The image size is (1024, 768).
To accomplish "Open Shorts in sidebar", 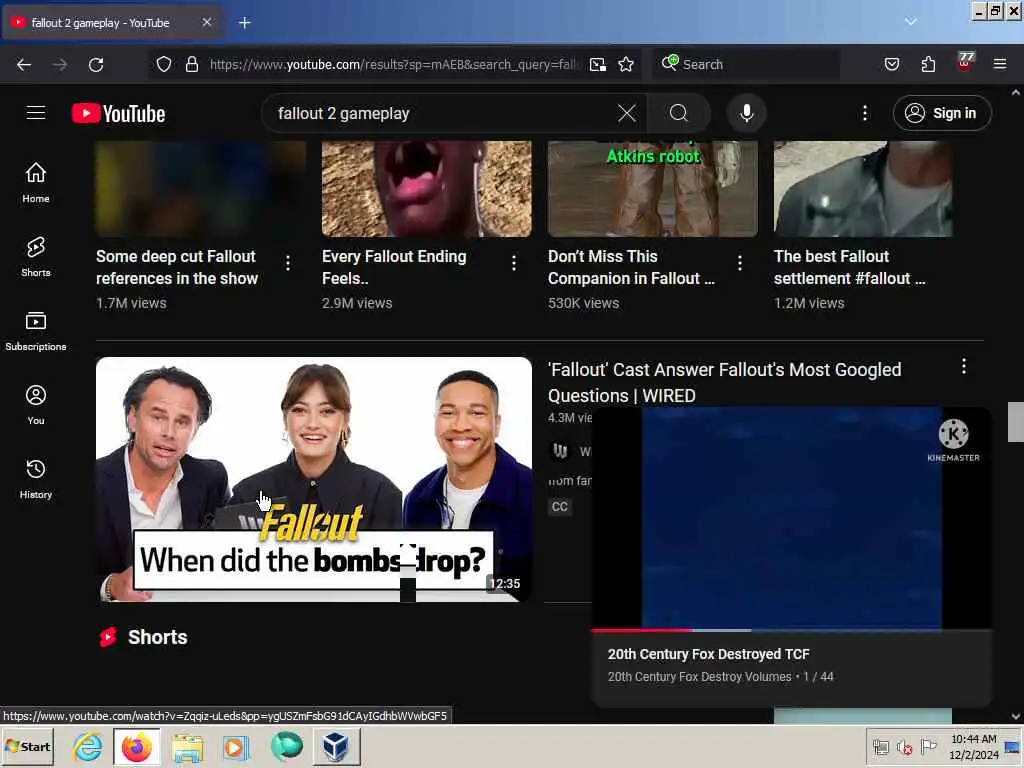I will (x=36, y=257).
